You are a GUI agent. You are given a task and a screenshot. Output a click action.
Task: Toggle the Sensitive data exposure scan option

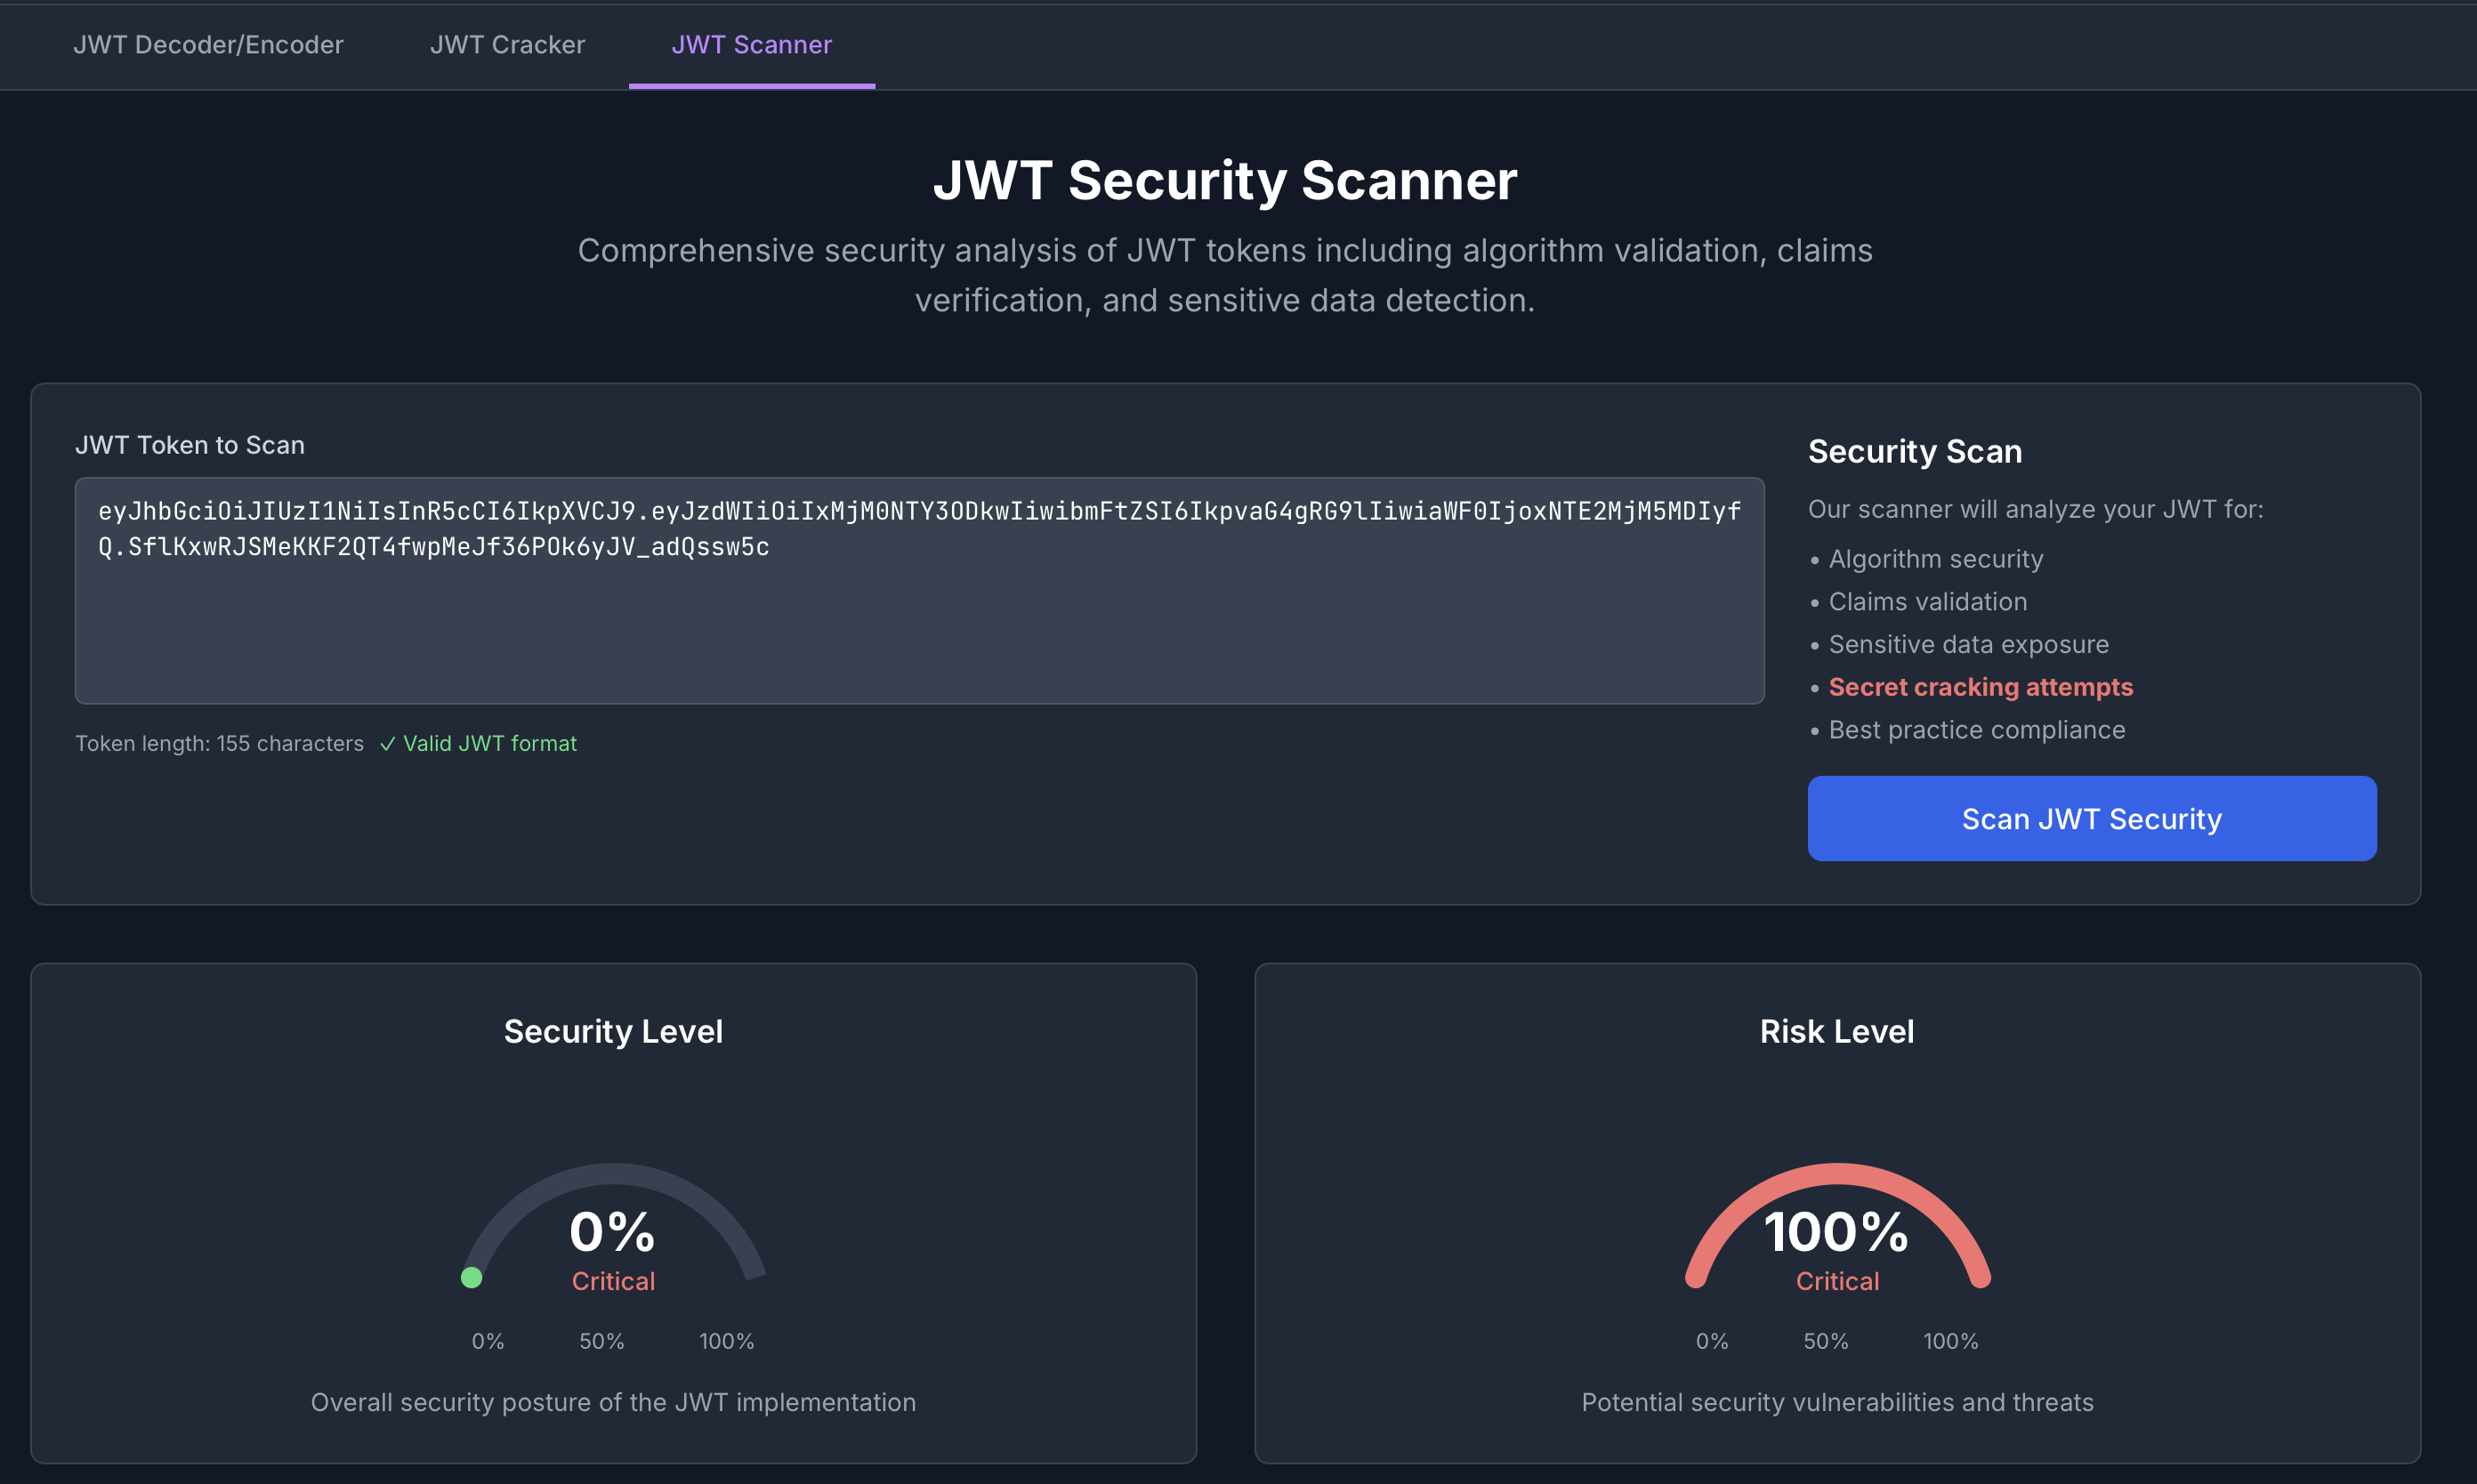coord(1968,644)
